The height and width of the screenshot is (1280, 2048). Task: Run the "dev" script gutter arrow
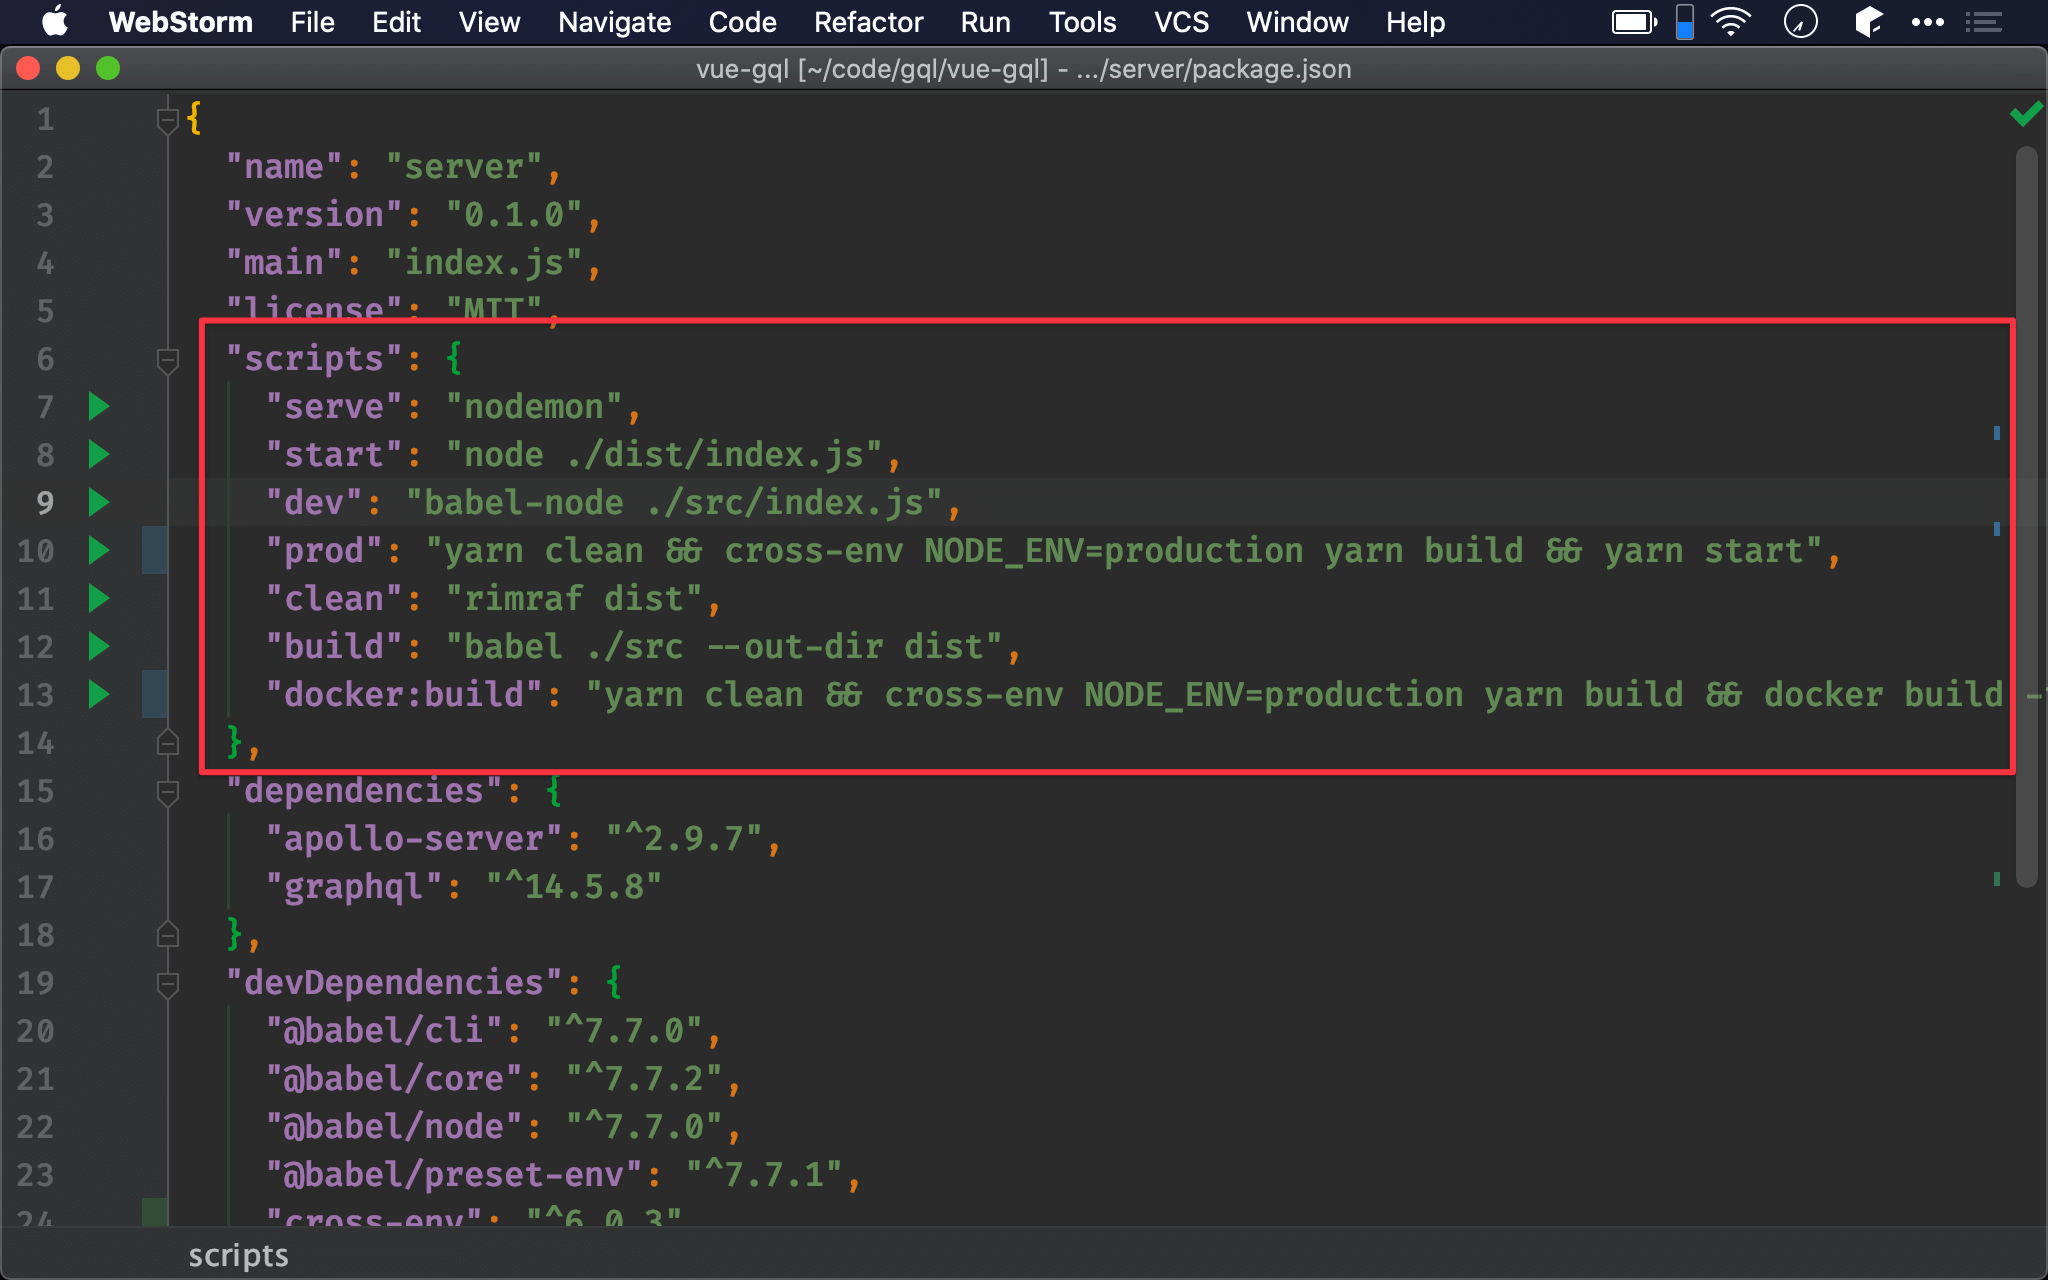(x=99, y=503)
